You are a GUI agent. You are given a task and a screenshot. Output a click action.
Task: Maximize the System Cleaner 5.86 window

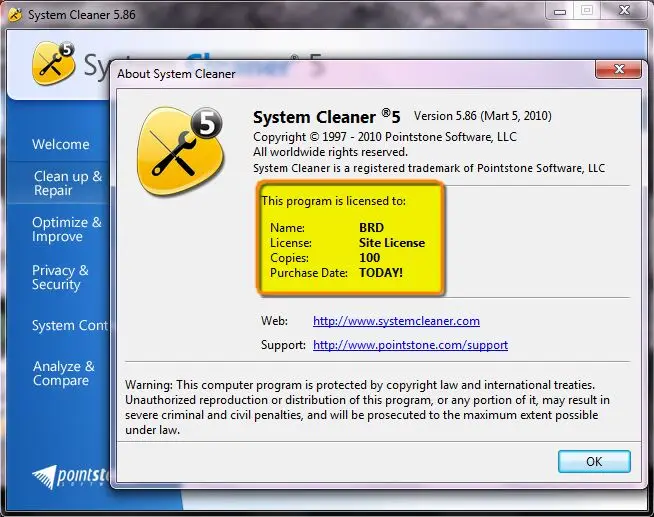coord(586,11)
